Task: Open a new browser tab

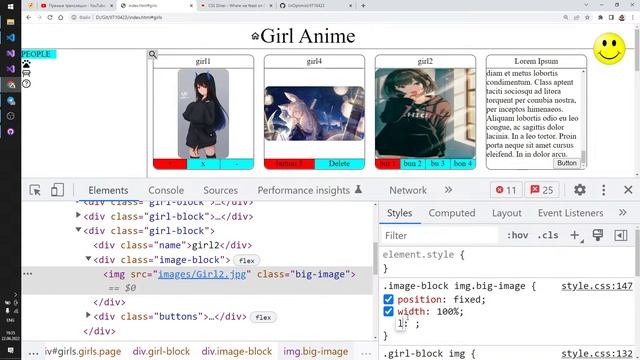Action: click(363, 6)
